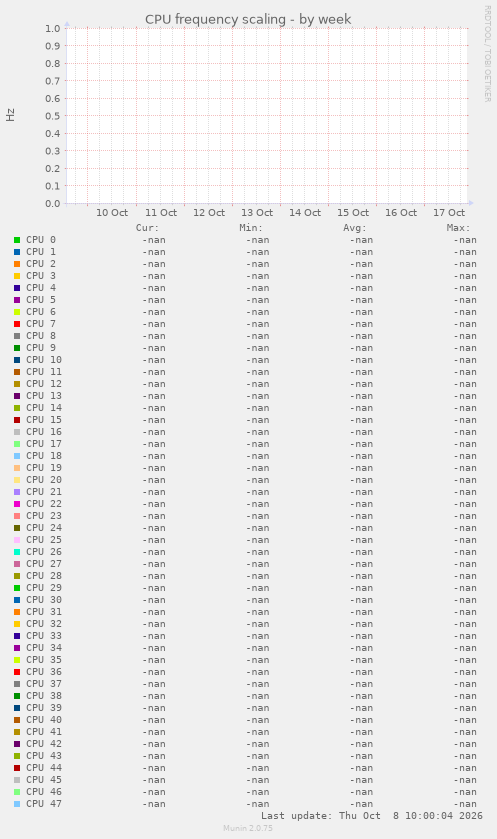Click the green CPU 0 legend swatch
The image size is (497, 839).
[x=17, y=240]
